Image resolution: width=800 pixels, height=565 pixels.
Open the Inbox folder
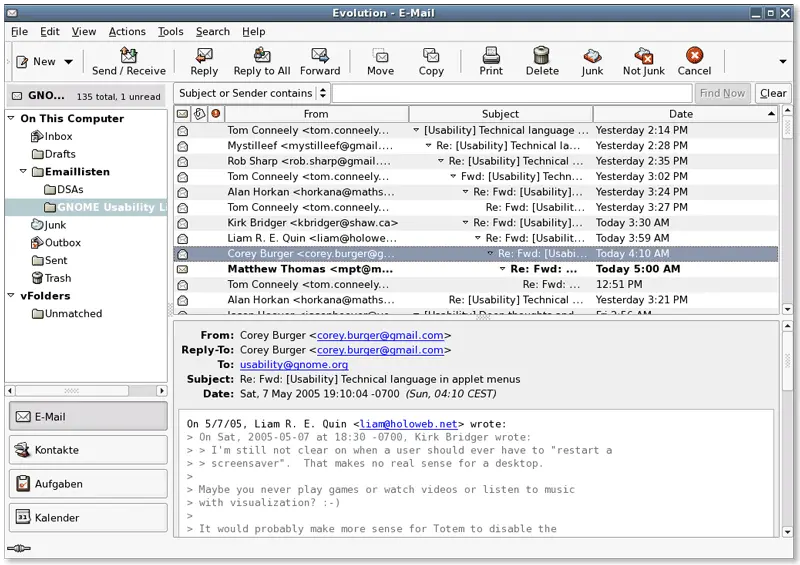click(52, 136)
